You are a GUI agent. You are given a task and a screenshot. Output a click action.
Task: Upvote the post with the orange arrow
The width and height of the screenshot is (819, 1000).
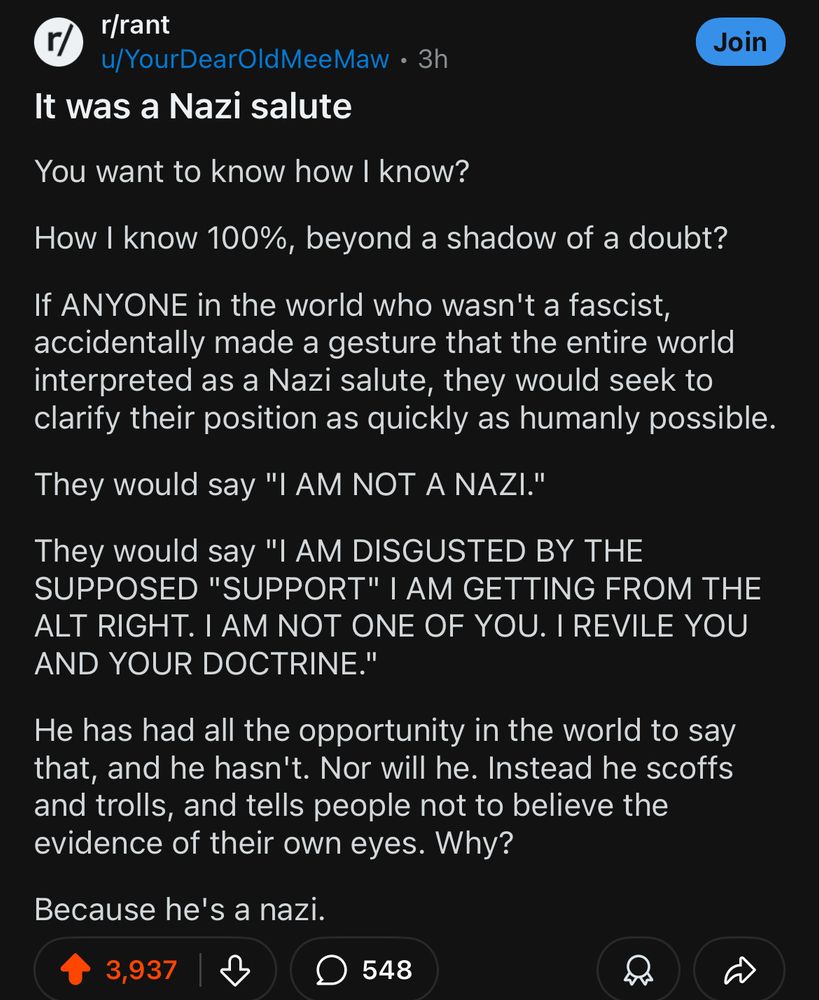click(x=75, y=969)
